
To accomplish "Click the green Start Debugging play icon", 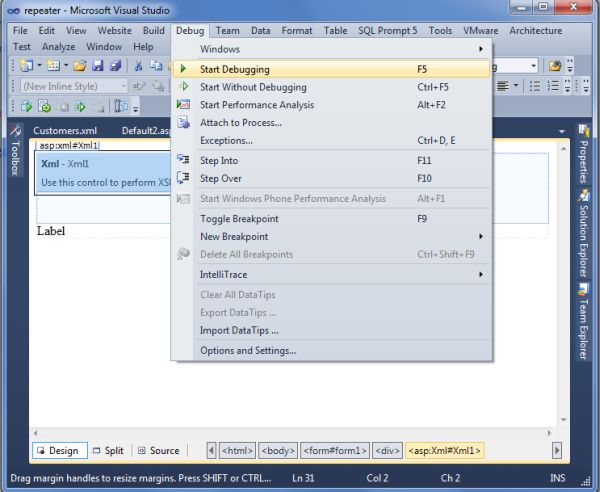I will click(183, 69).
